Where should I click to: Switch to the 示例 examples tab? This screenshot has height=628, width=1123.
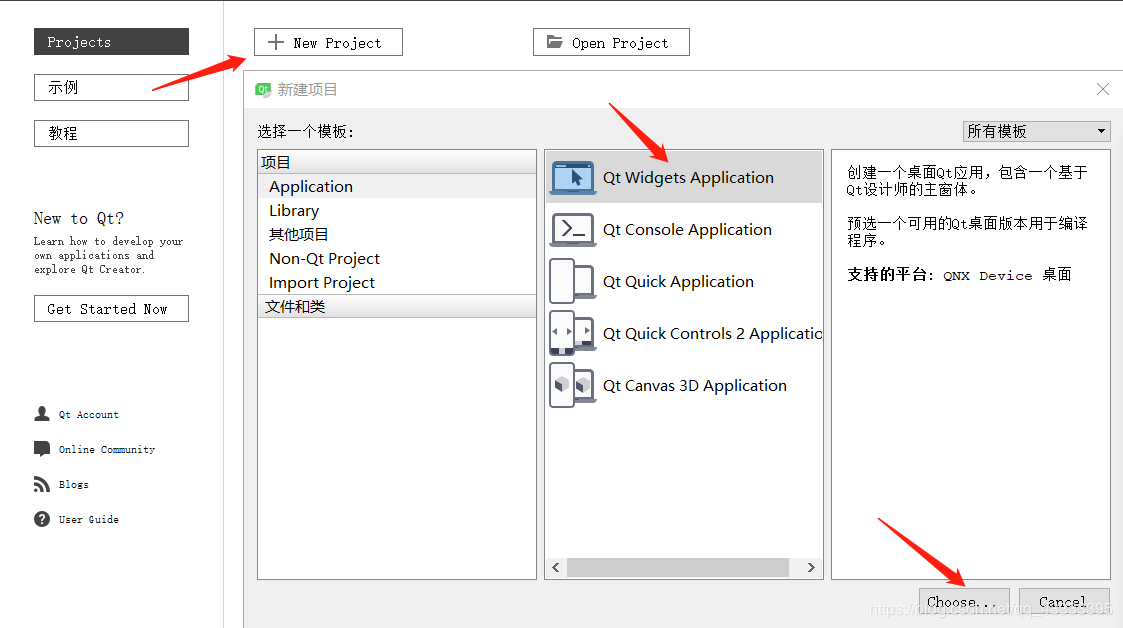(111, 87)
